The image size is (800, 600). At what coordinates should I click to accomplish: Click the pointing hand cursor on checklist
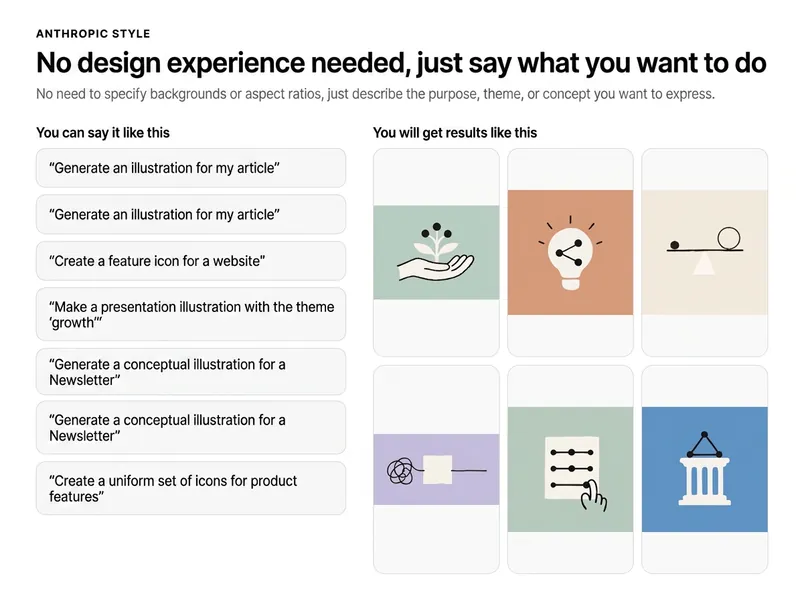pyautogui.click(x=594, y=496)
